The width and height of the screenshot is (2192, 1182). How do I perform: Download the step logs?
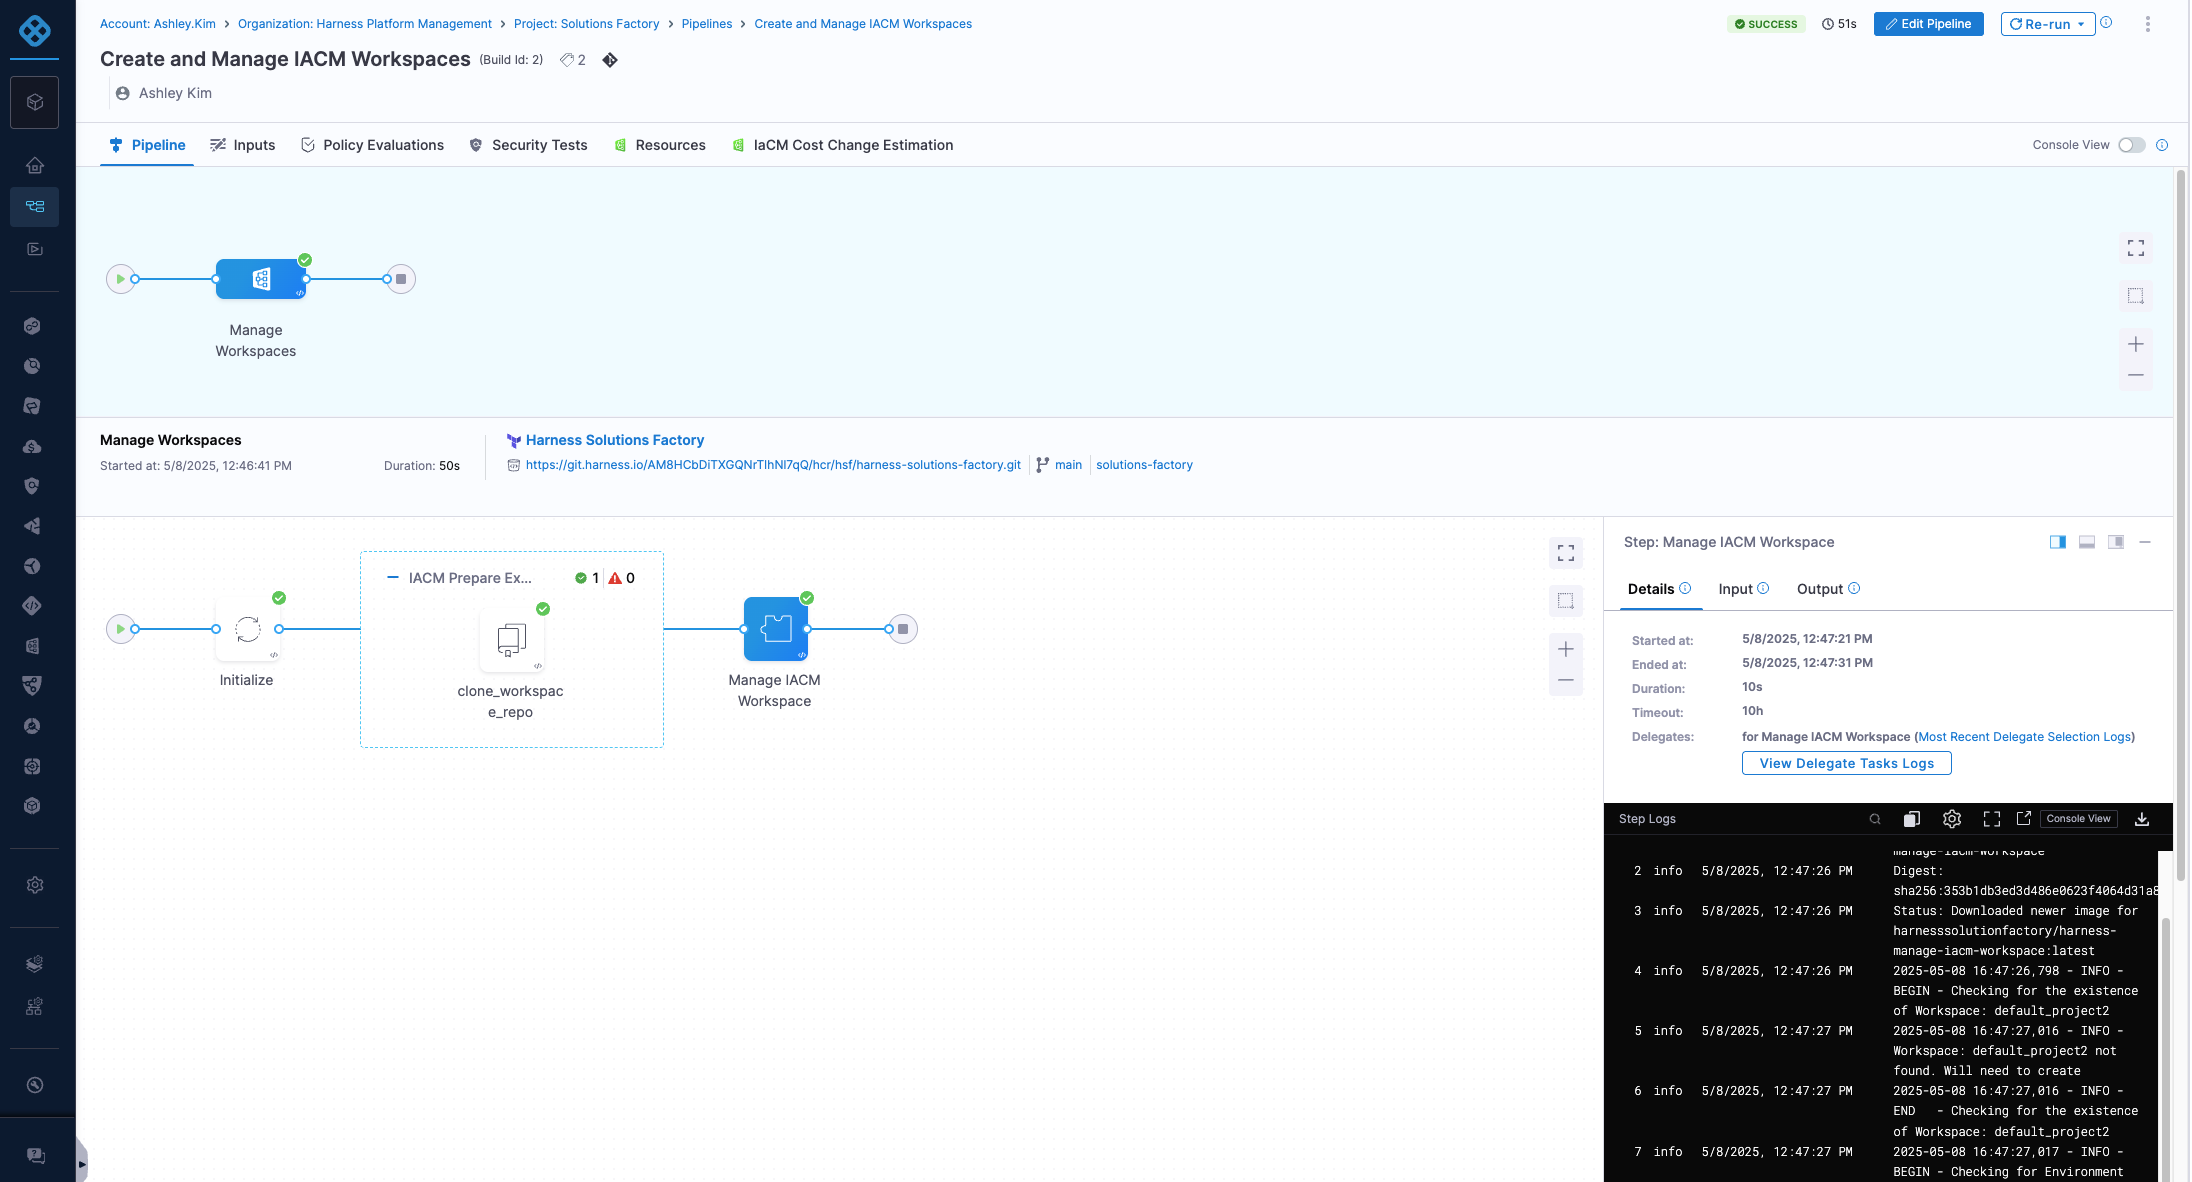click(2141, 819)
